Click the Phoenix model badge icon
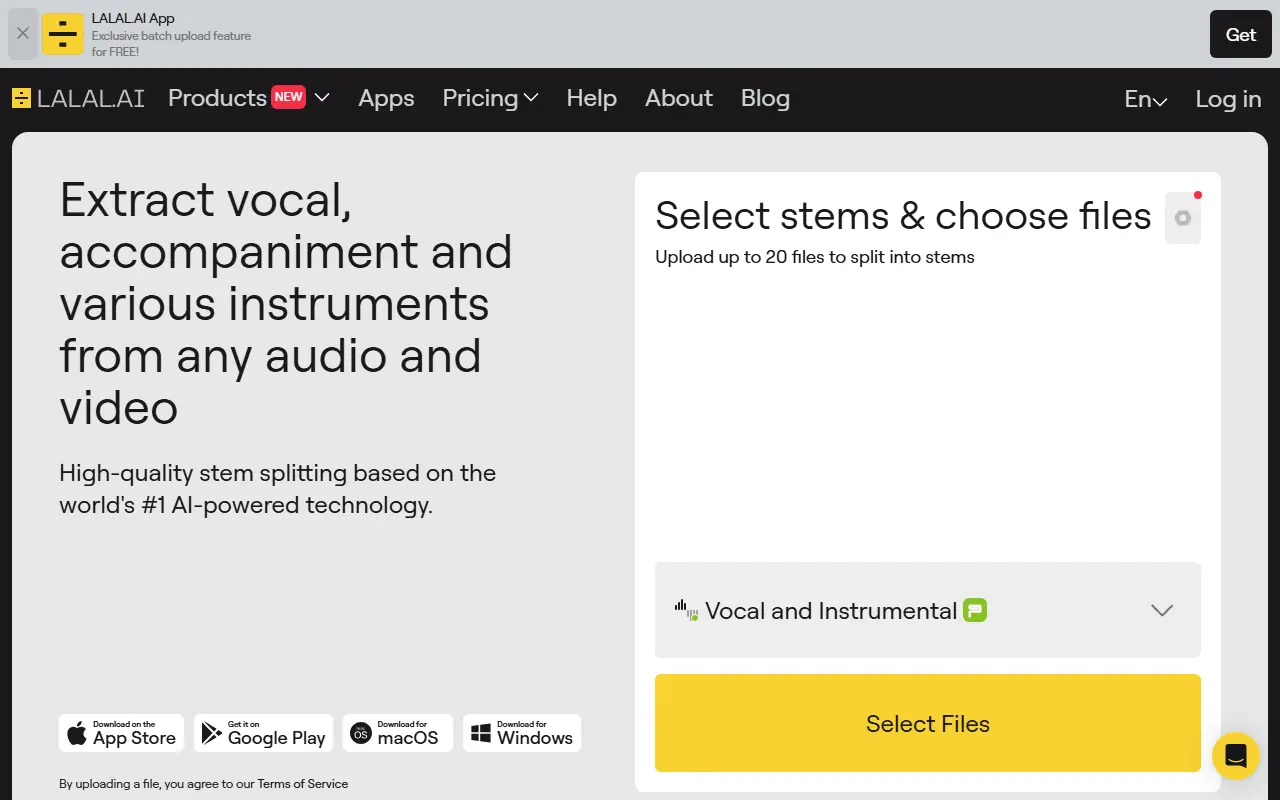Image resolution: width=1280 pixels, height=800 pixels. click(x=975, y=610)
